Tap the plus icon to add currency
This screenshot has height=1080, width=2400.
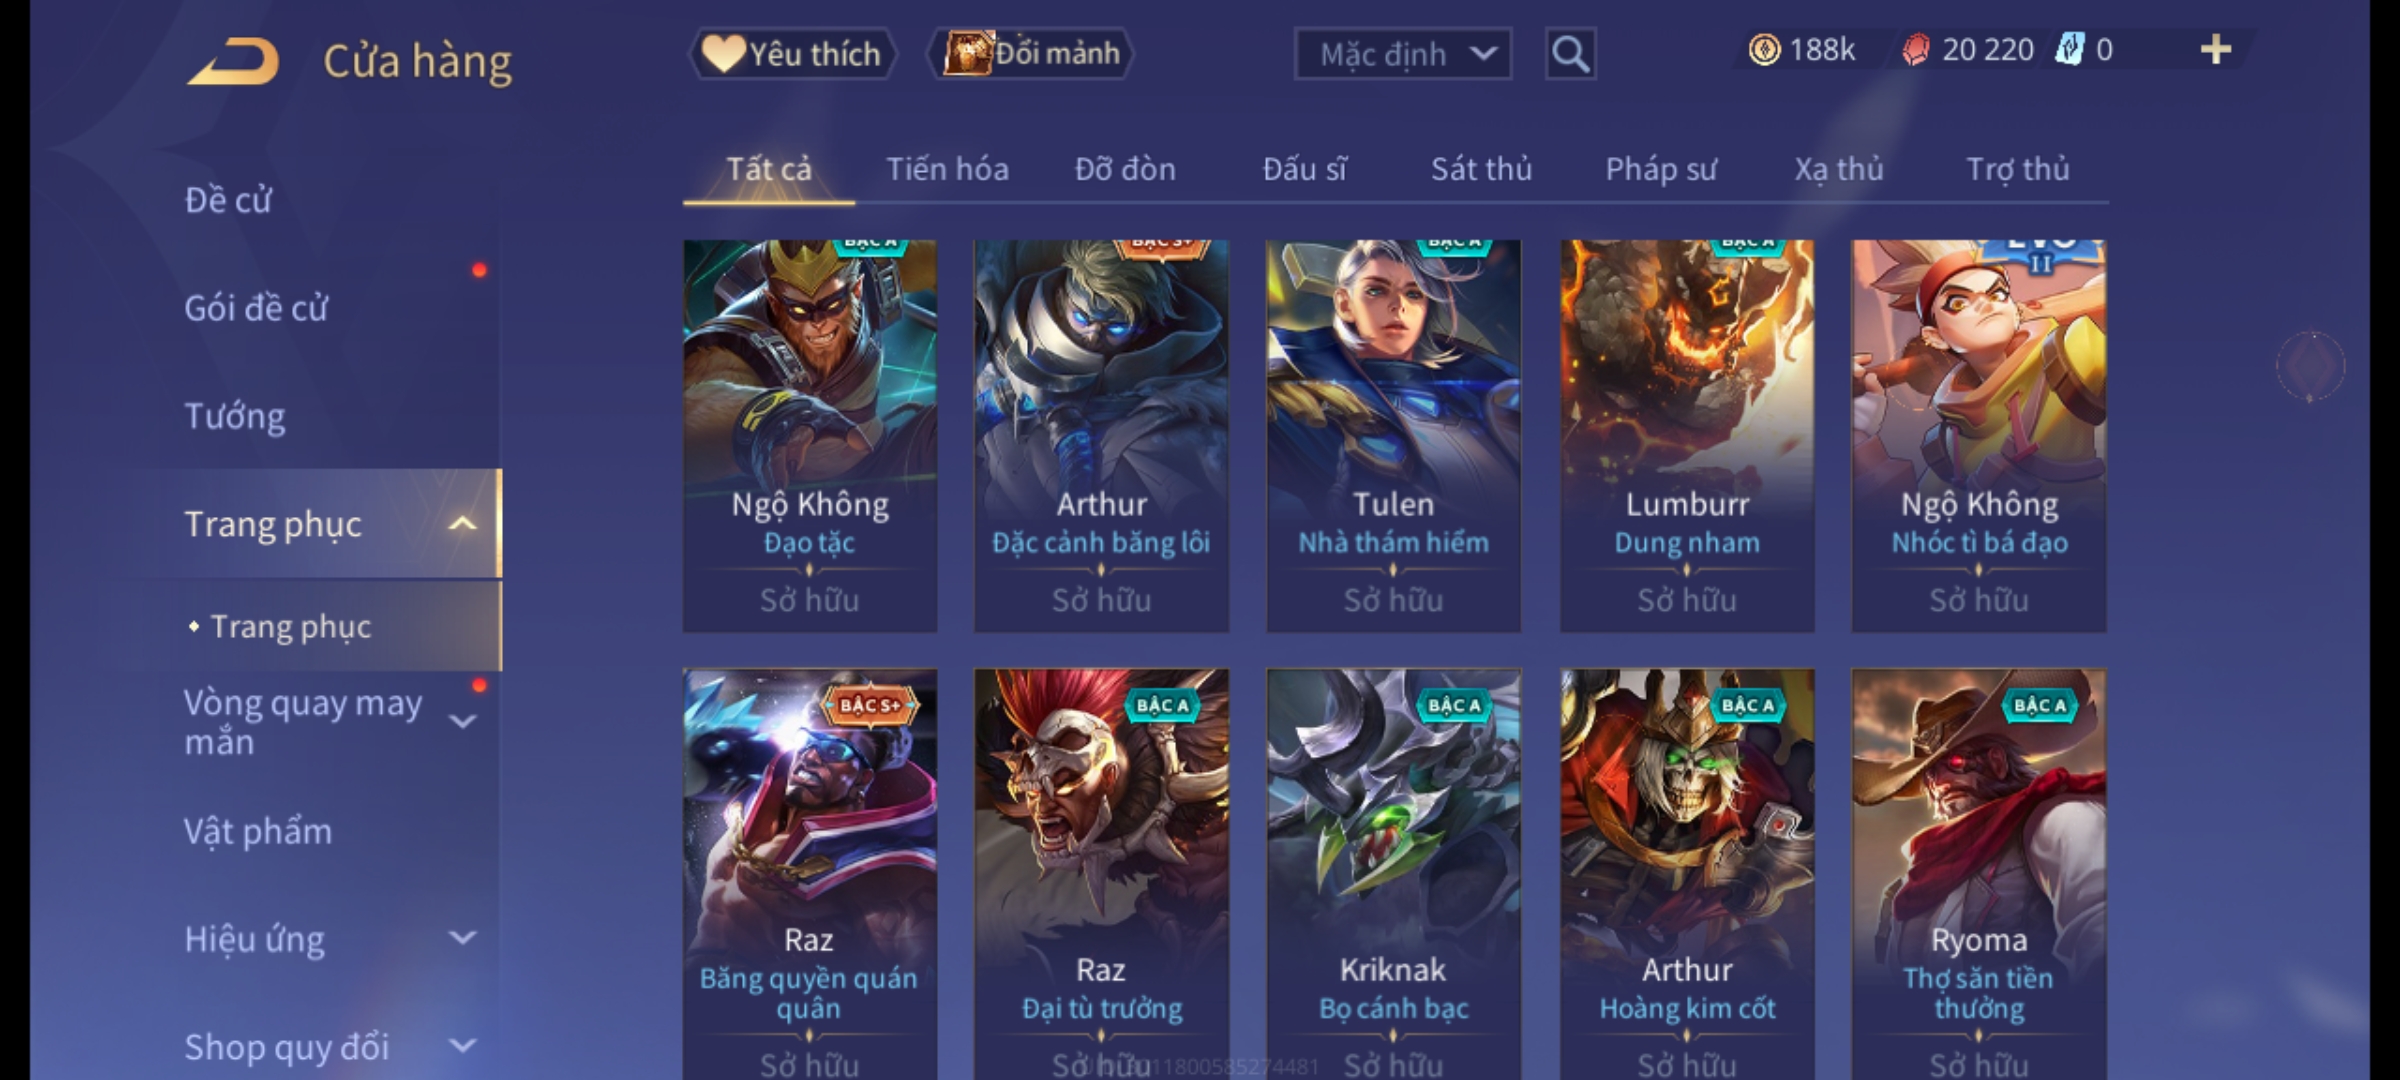pyautogui.click(x=2216, y=50)
